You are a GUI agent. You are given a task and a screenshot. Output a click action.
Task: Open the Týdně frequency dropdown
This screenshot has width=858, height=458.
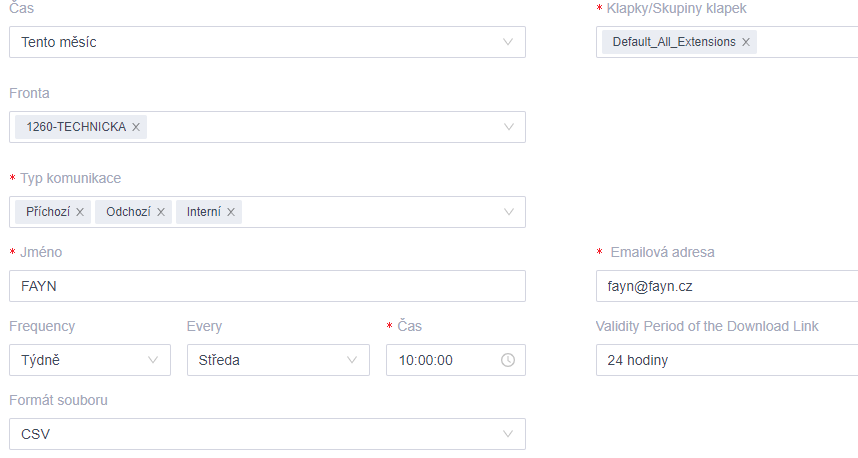90,360
